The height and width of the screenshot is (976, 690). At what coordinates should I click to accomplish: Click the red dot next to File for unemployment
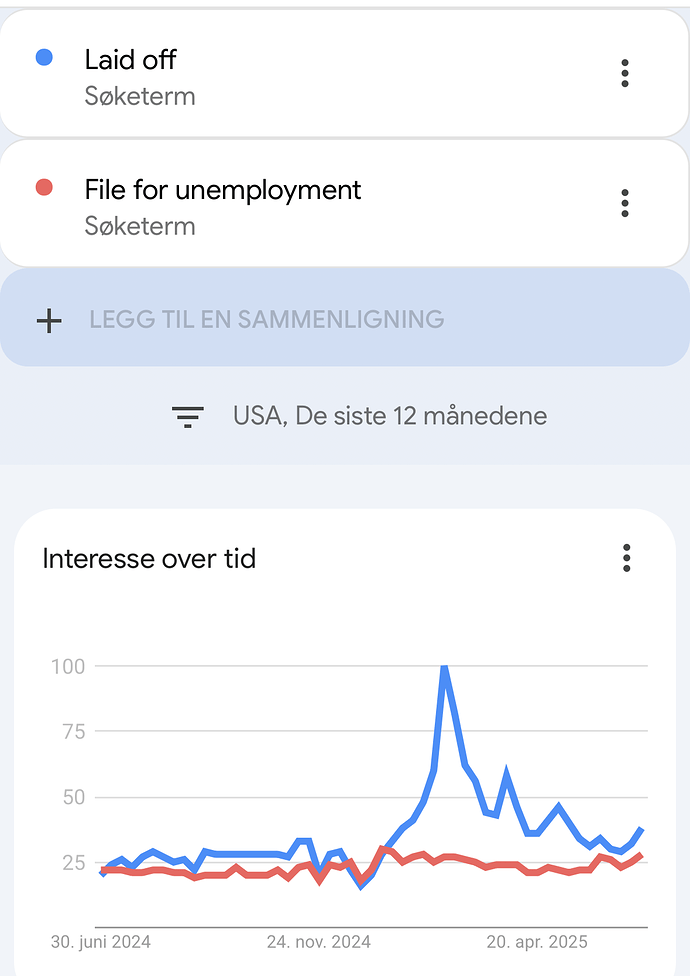tap(44, 187)
